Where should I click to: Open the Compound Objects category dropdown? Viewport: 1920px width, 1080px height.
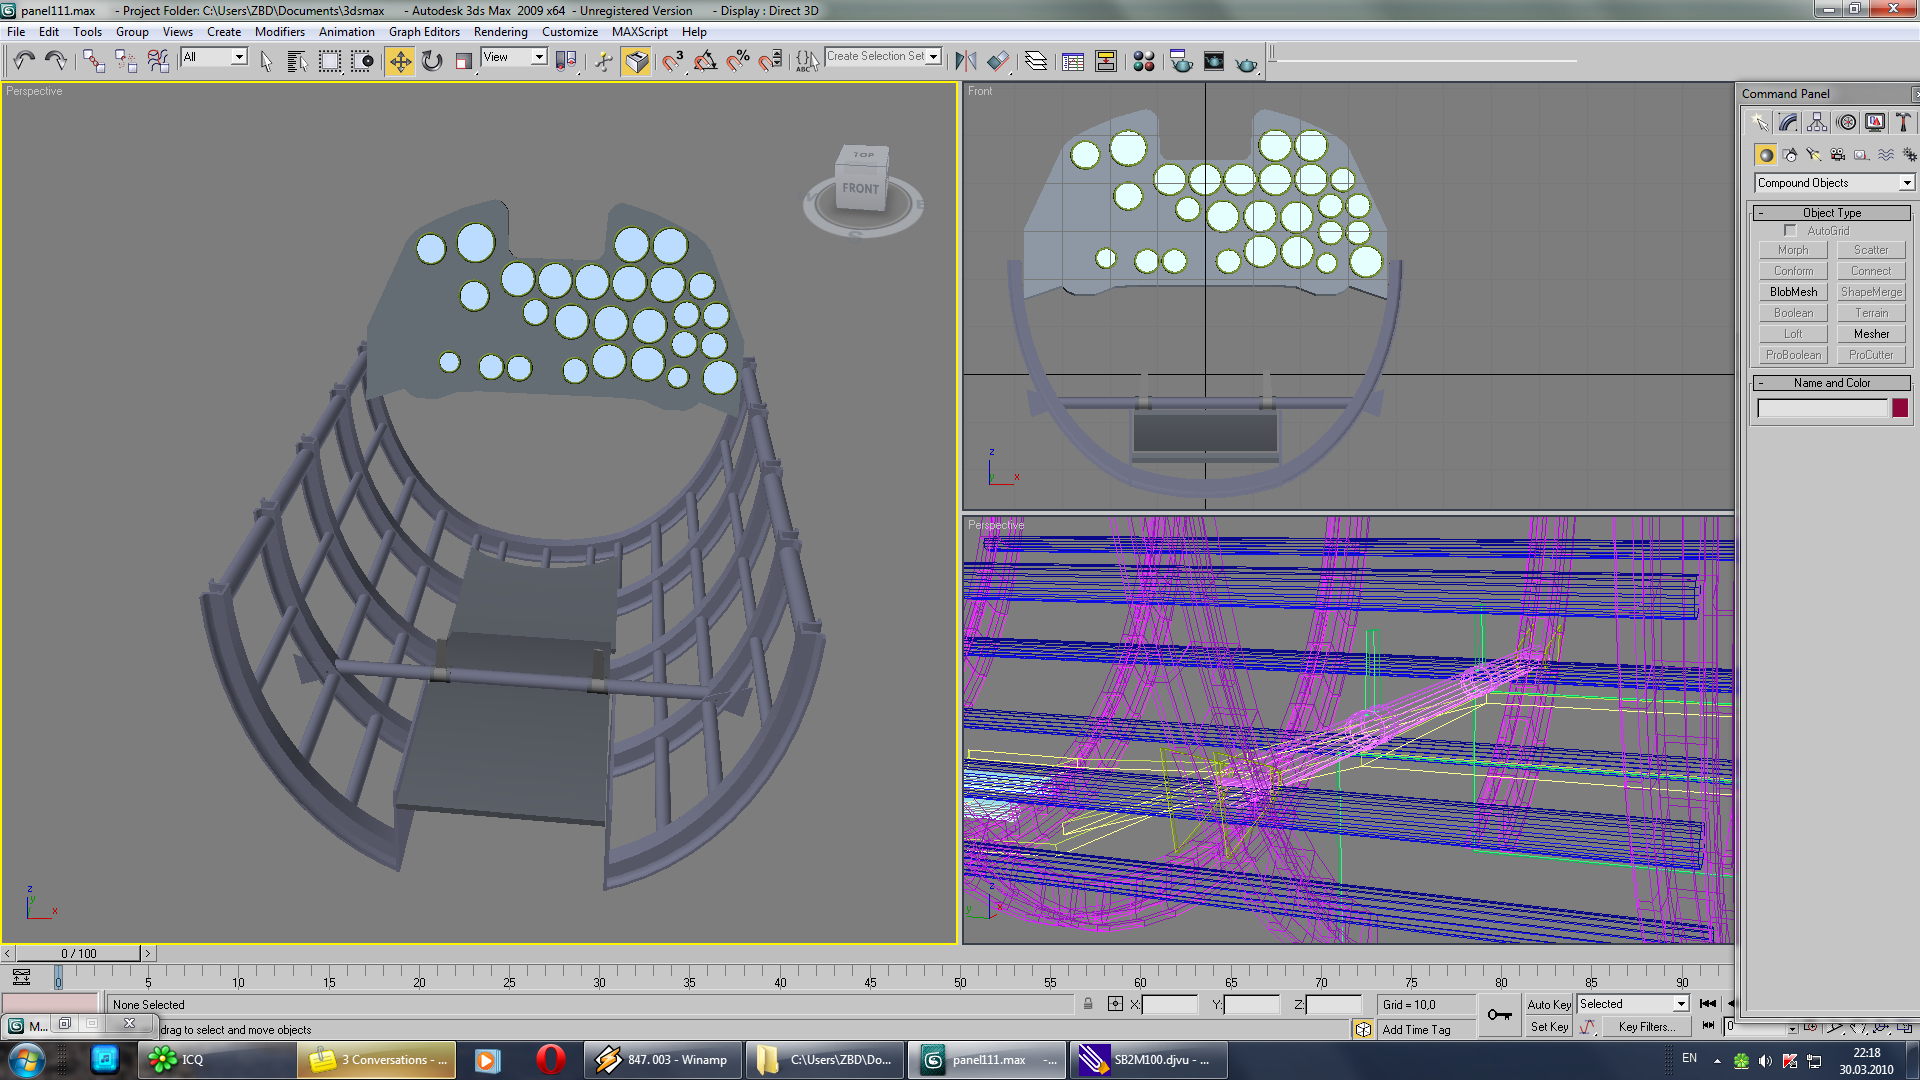pyautogui.click(x=1906, y=183)
